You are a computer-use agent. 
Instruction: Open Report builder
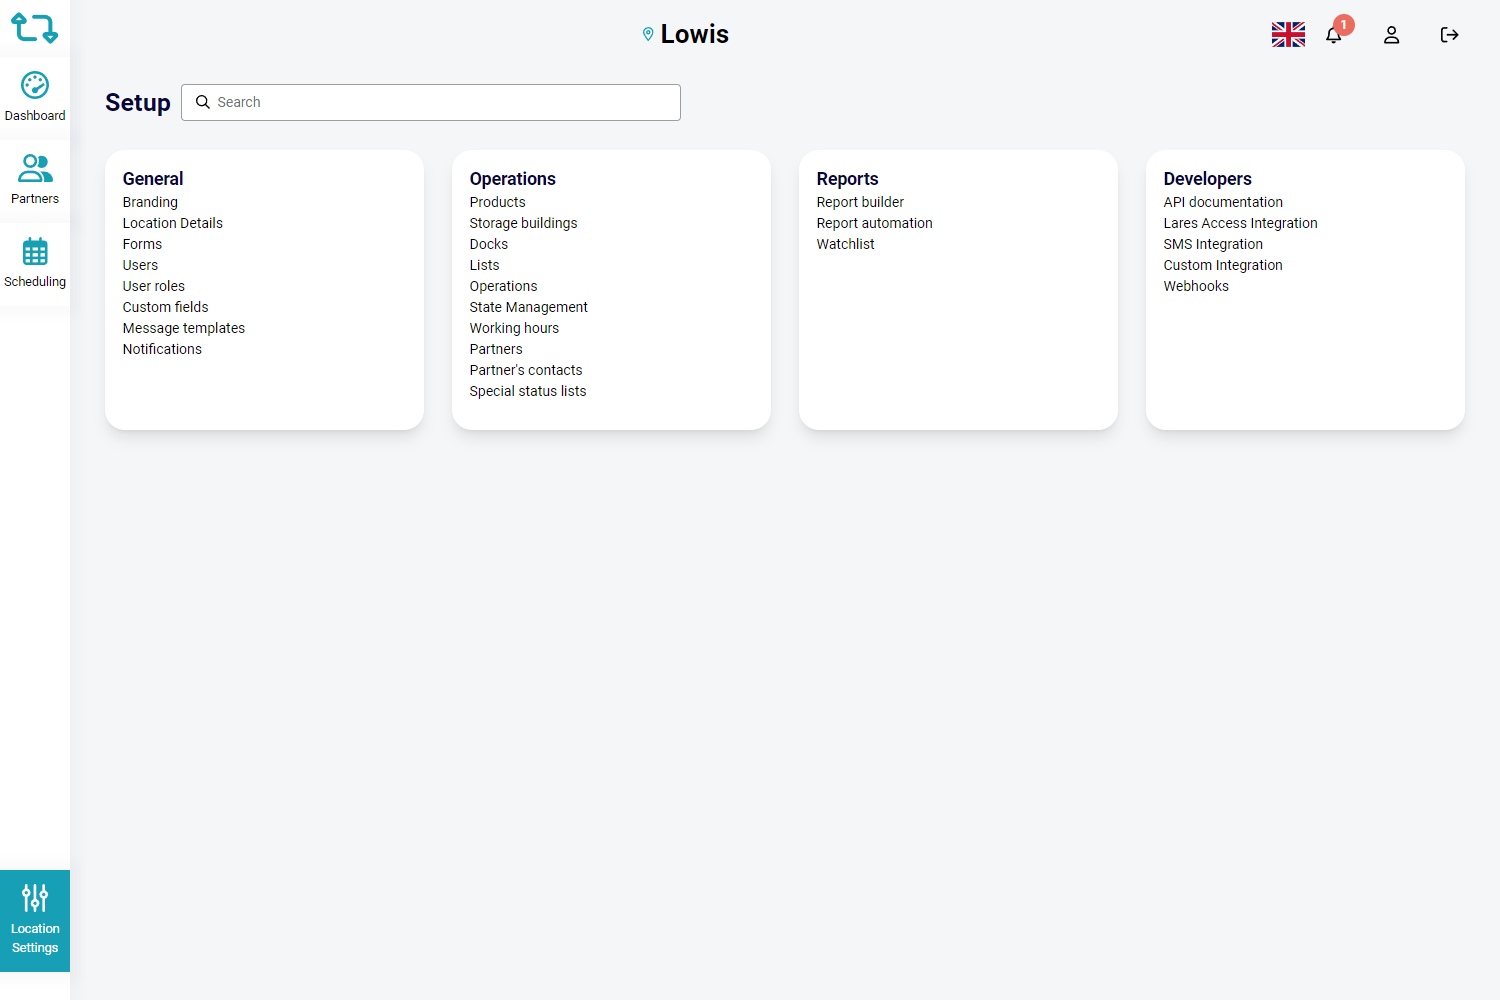point(860,202)
